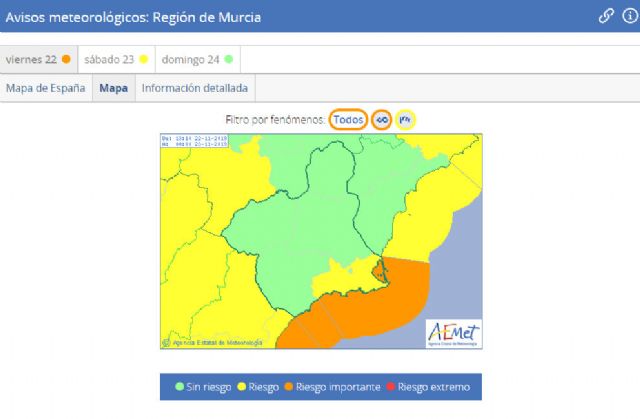The width and height of the screenshot is (640, 419).
Task: Click the yellow Riesgo legend entry
Action: pyautogui.click(x=261, y=387)
